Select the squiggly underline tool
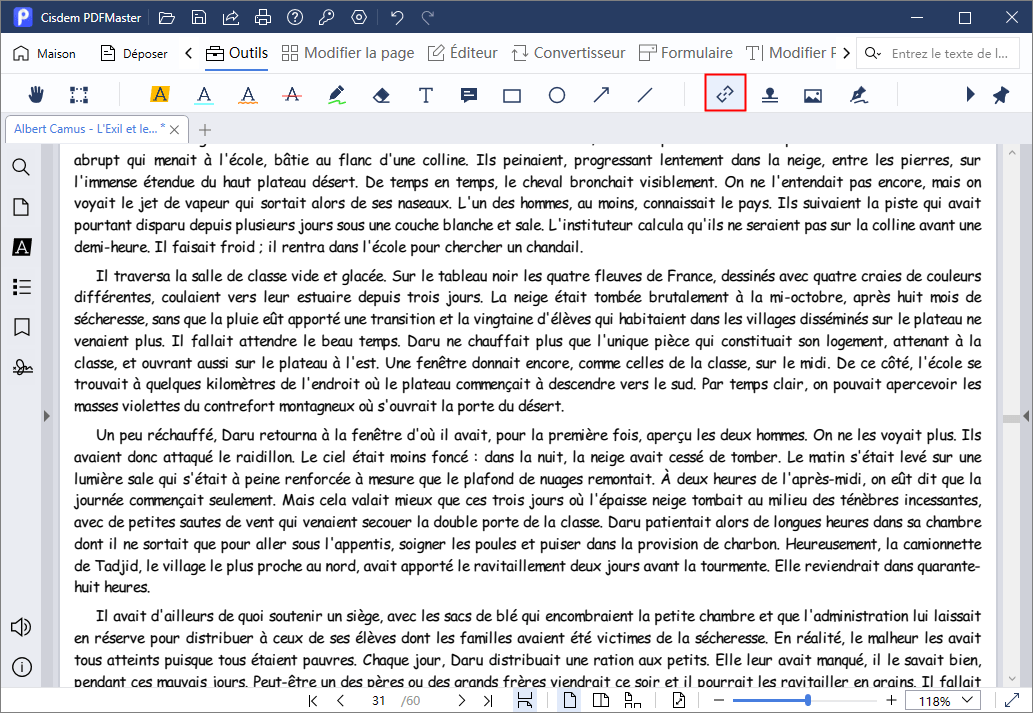This screenshot has height=713, width=1033. tap(248, 95)
